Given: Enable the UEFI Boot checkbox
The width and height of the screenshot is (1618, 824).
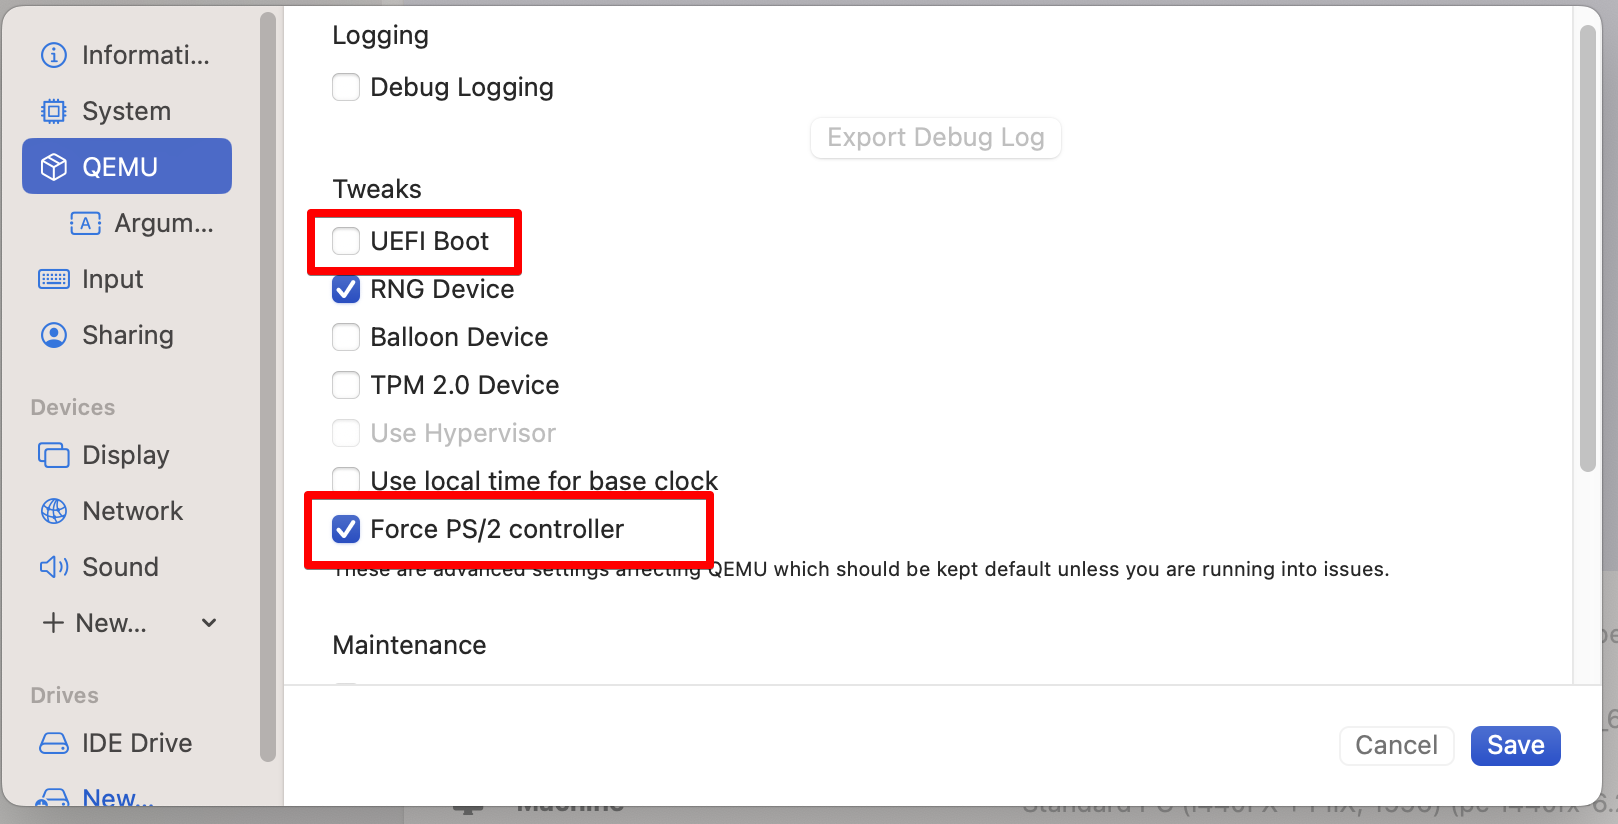Looking at the screenshot, I should point(346,241).
